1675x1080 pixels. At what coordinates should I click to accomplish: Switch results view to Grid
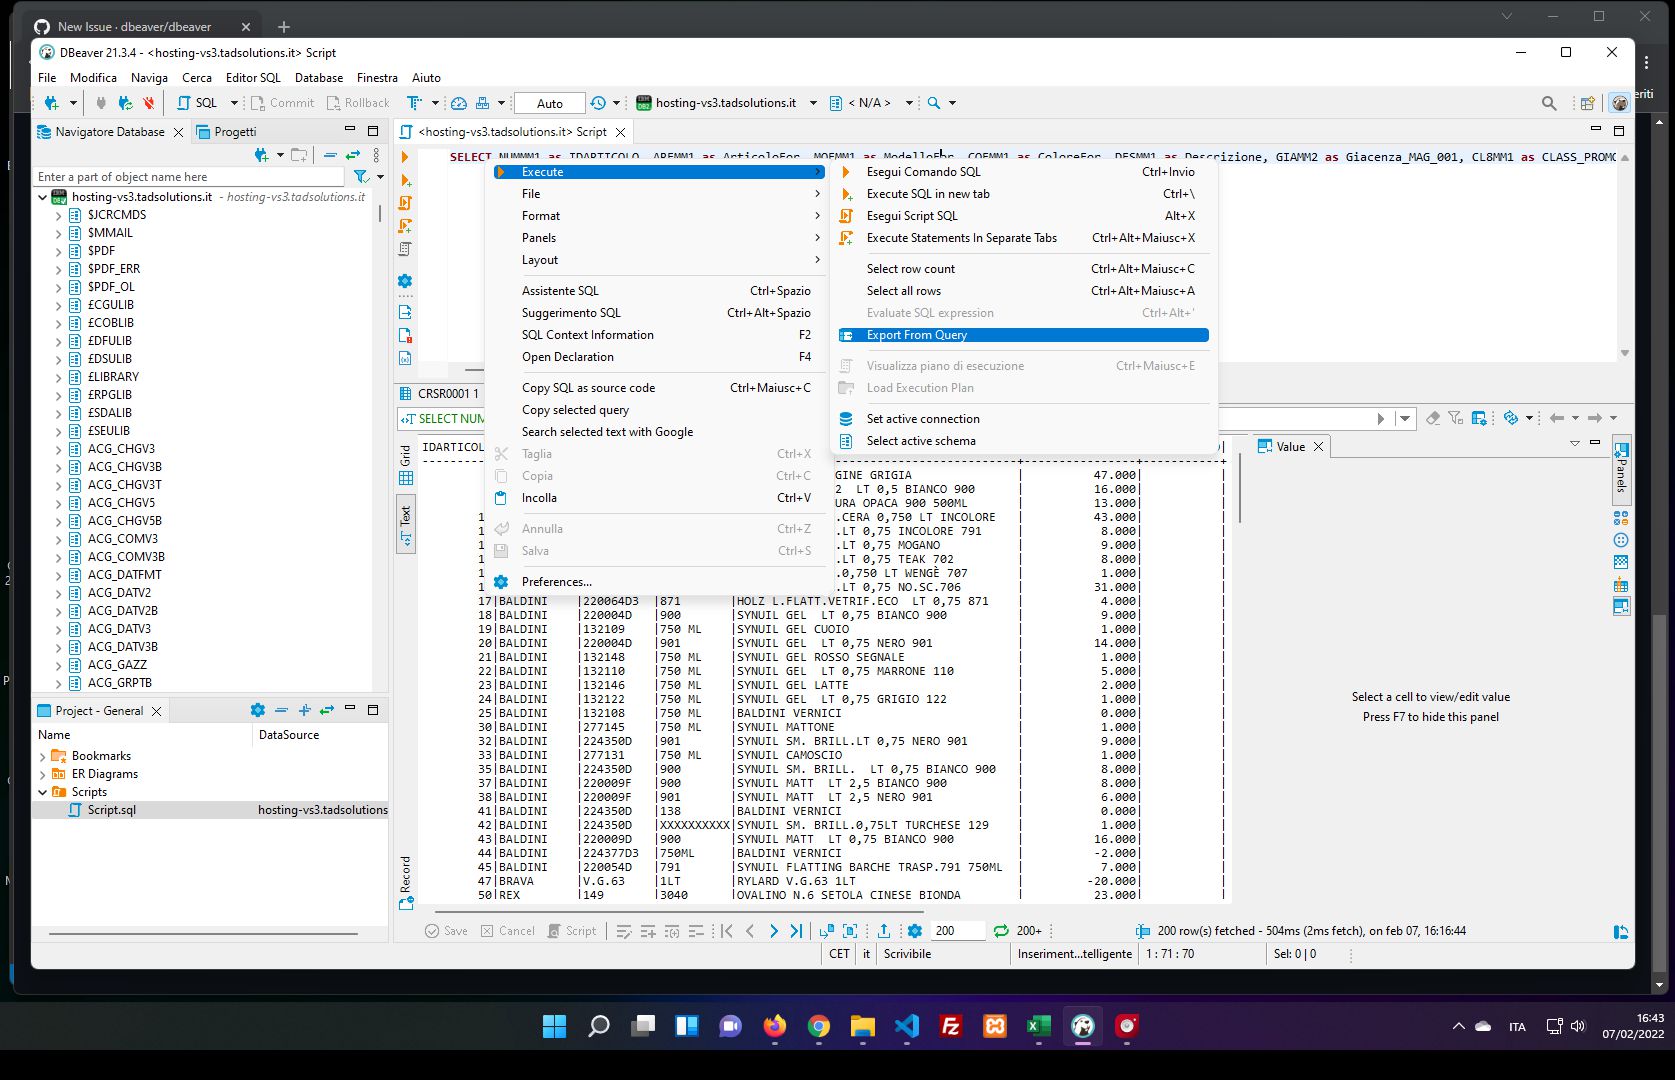pos(406,465)
